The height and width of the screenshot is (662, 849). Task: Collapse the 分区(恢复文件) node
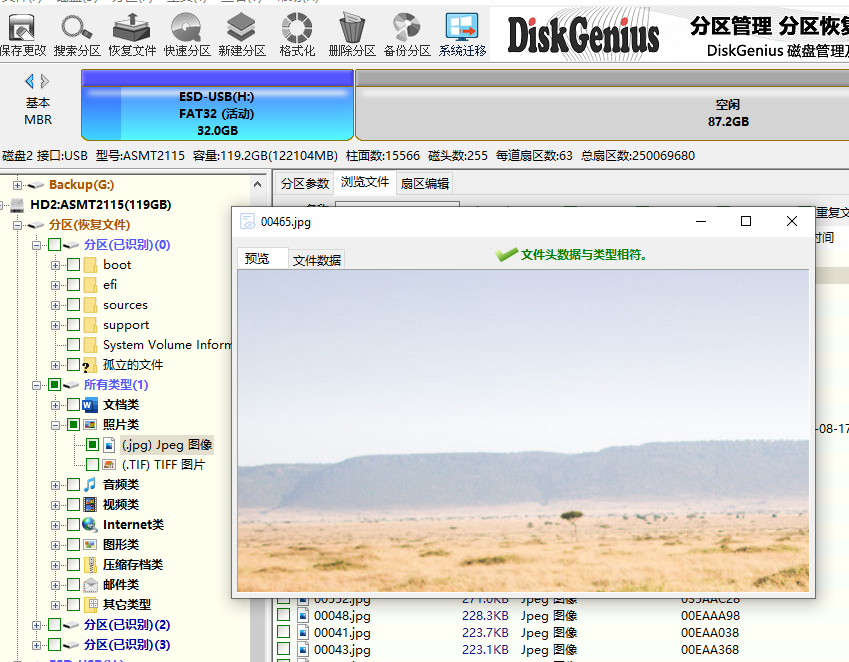pyautogui.click(x=17, y=225)
